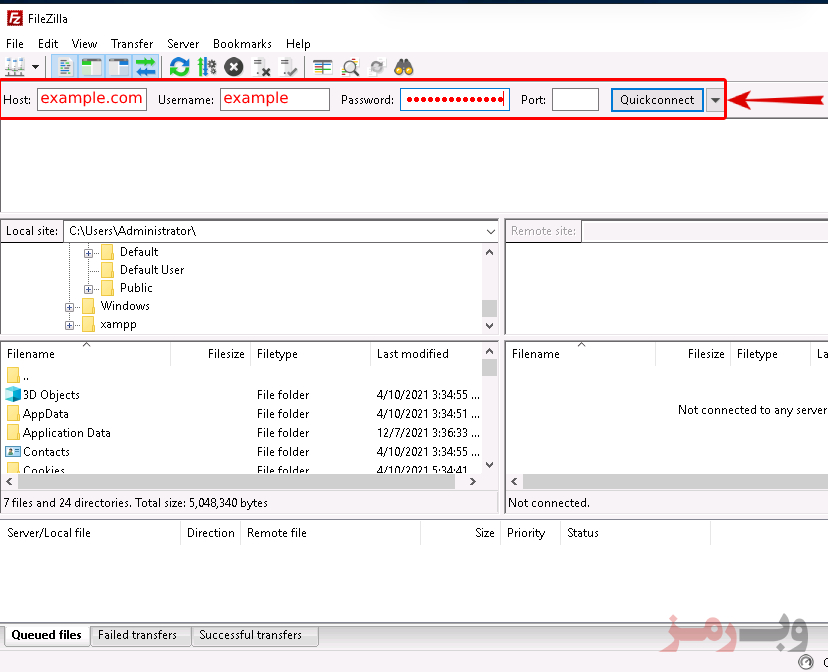Expand the Default folder node
This screenshot has height=672, width=828.
[x=89, y=253]
